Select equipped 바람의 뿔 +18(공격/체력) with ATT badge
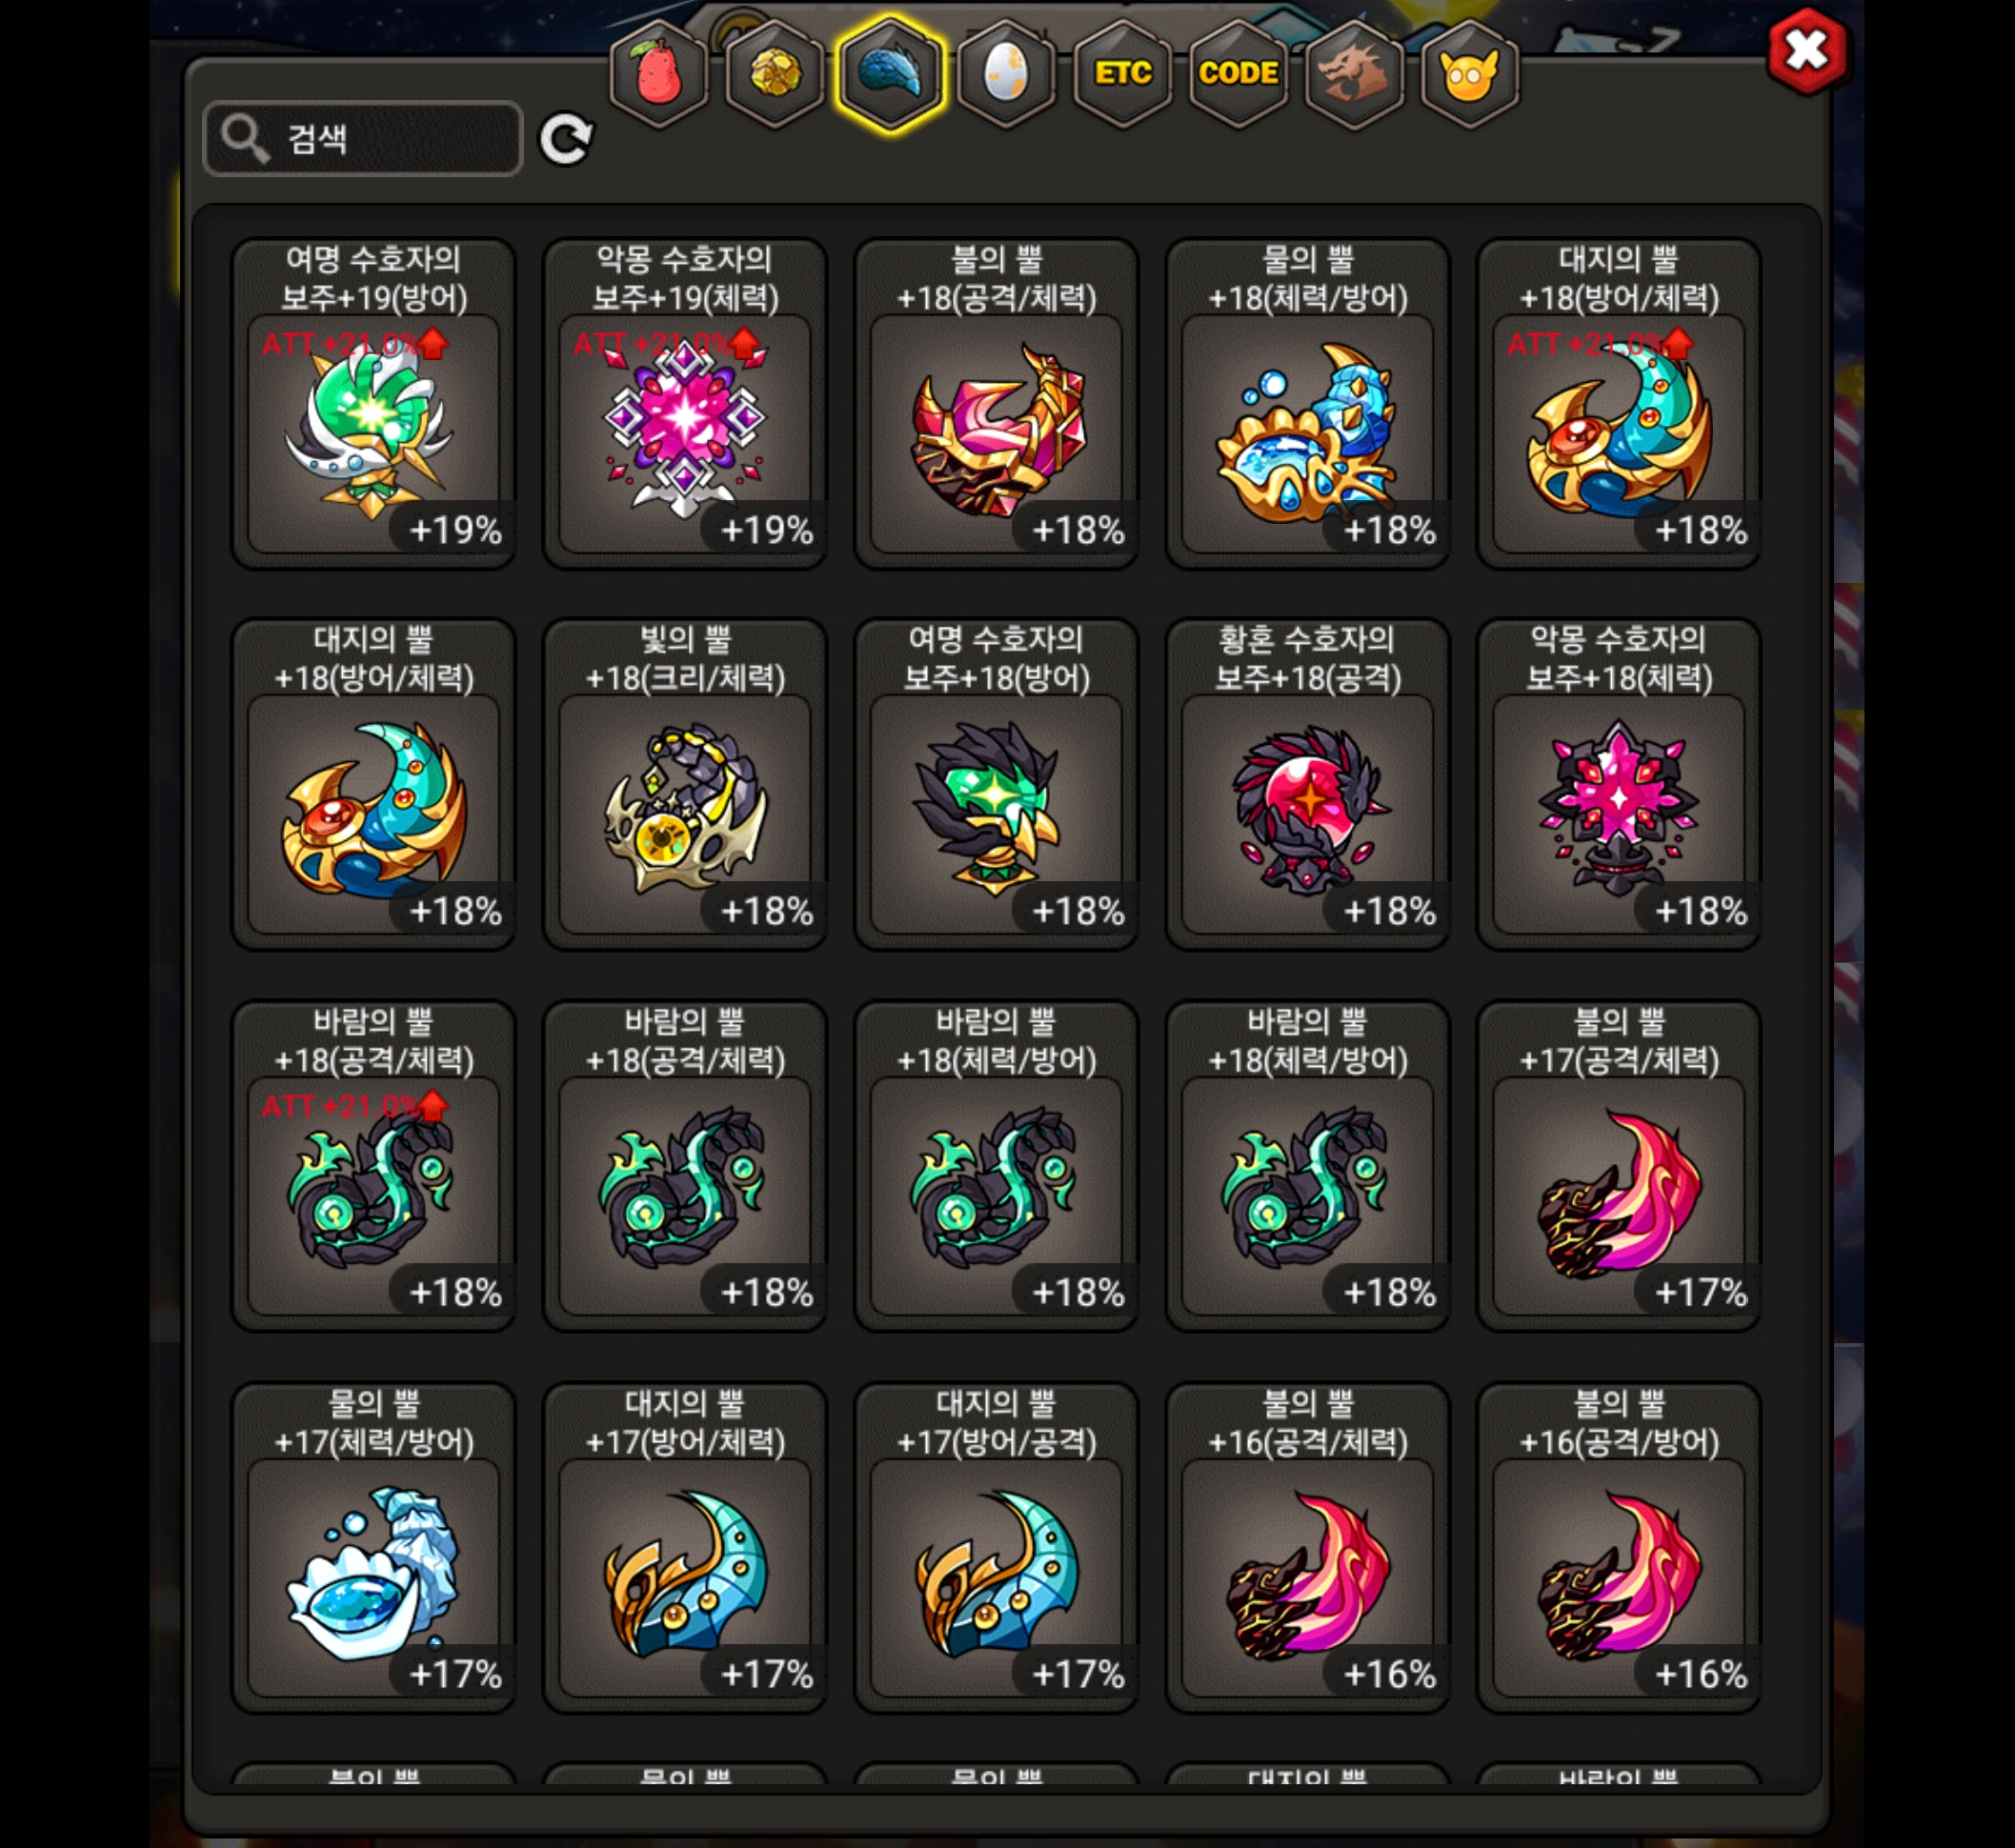 [x=373, y=1166]
